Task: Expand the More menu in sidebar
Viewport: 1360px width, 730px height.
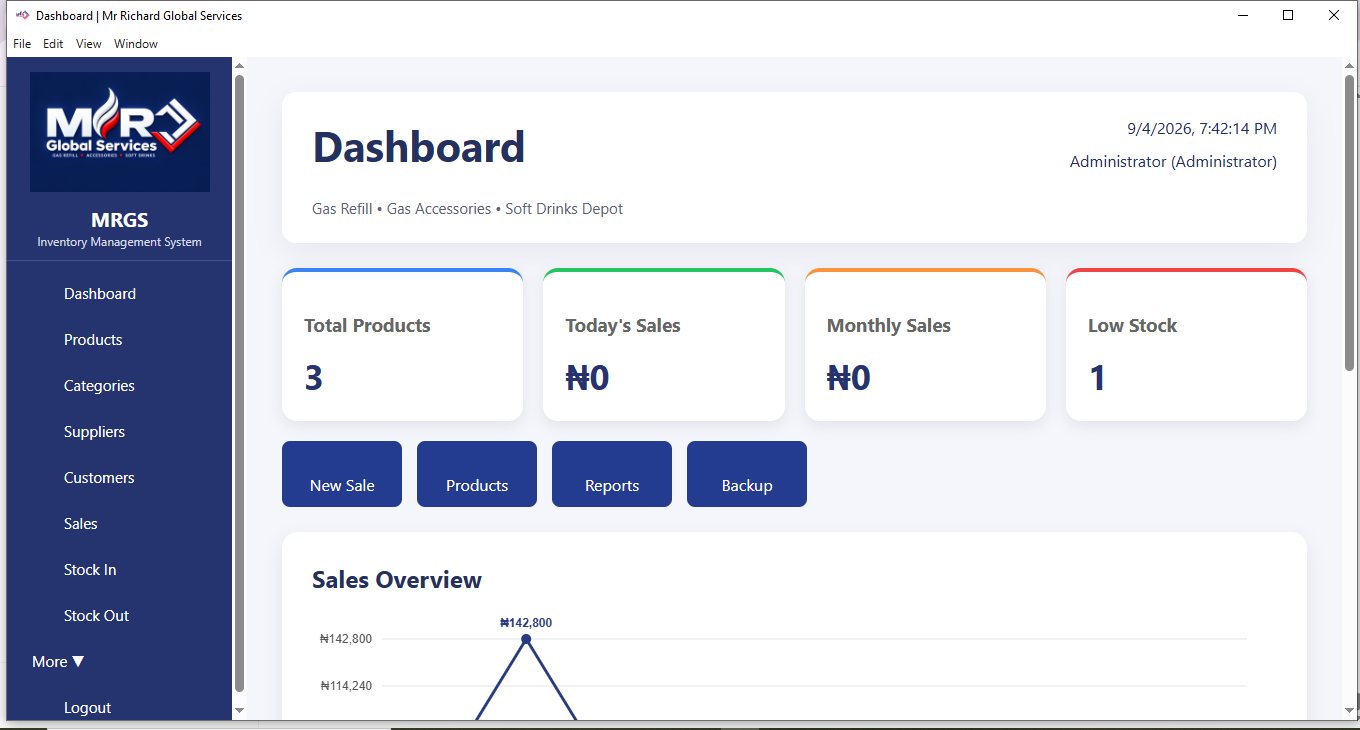Action: coord(58,662)
